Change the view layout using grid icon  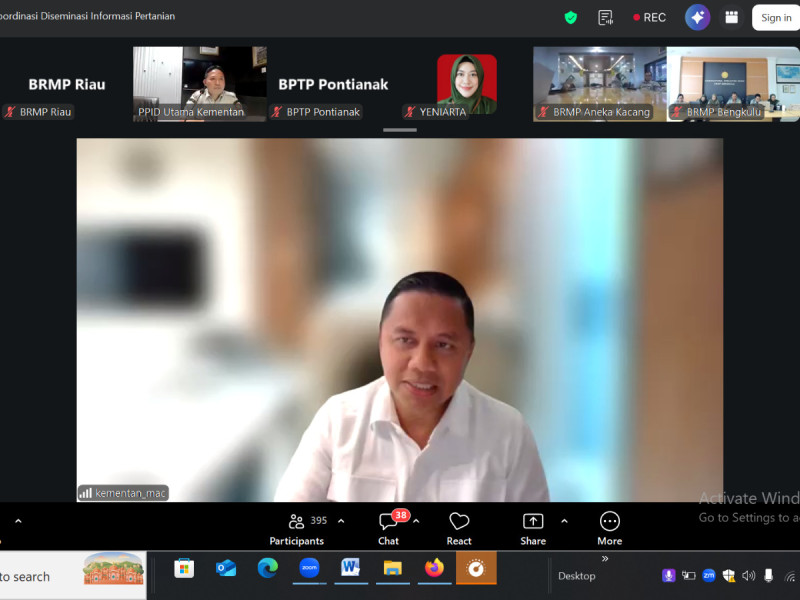click(x=731, y=18)
